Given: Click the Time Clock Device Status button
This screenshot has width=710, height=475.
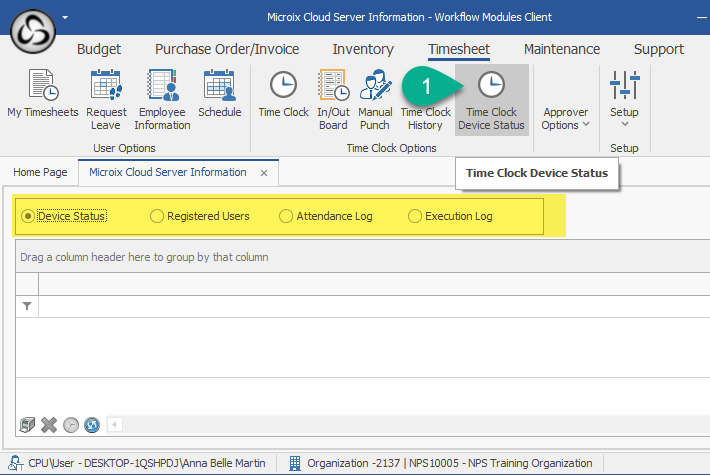Looking at the screenshot, I should pos(491,99).
